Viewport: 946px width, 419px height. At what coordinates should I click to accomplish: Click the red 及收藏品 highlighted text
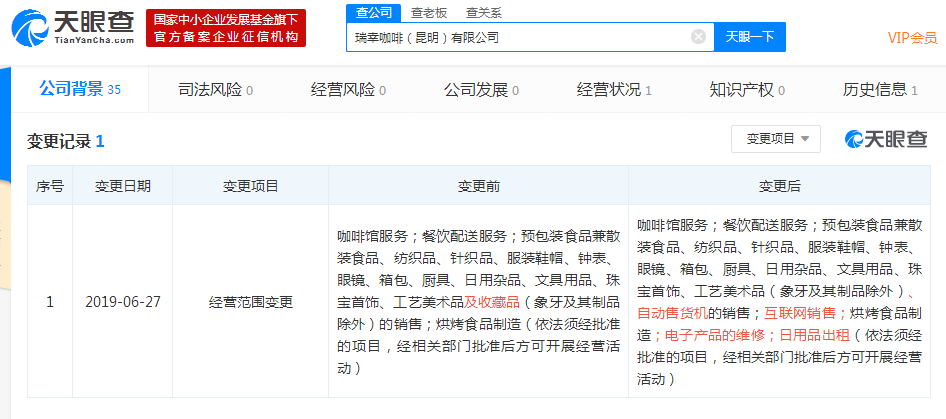pyautogui.click(x=491, y=302)
